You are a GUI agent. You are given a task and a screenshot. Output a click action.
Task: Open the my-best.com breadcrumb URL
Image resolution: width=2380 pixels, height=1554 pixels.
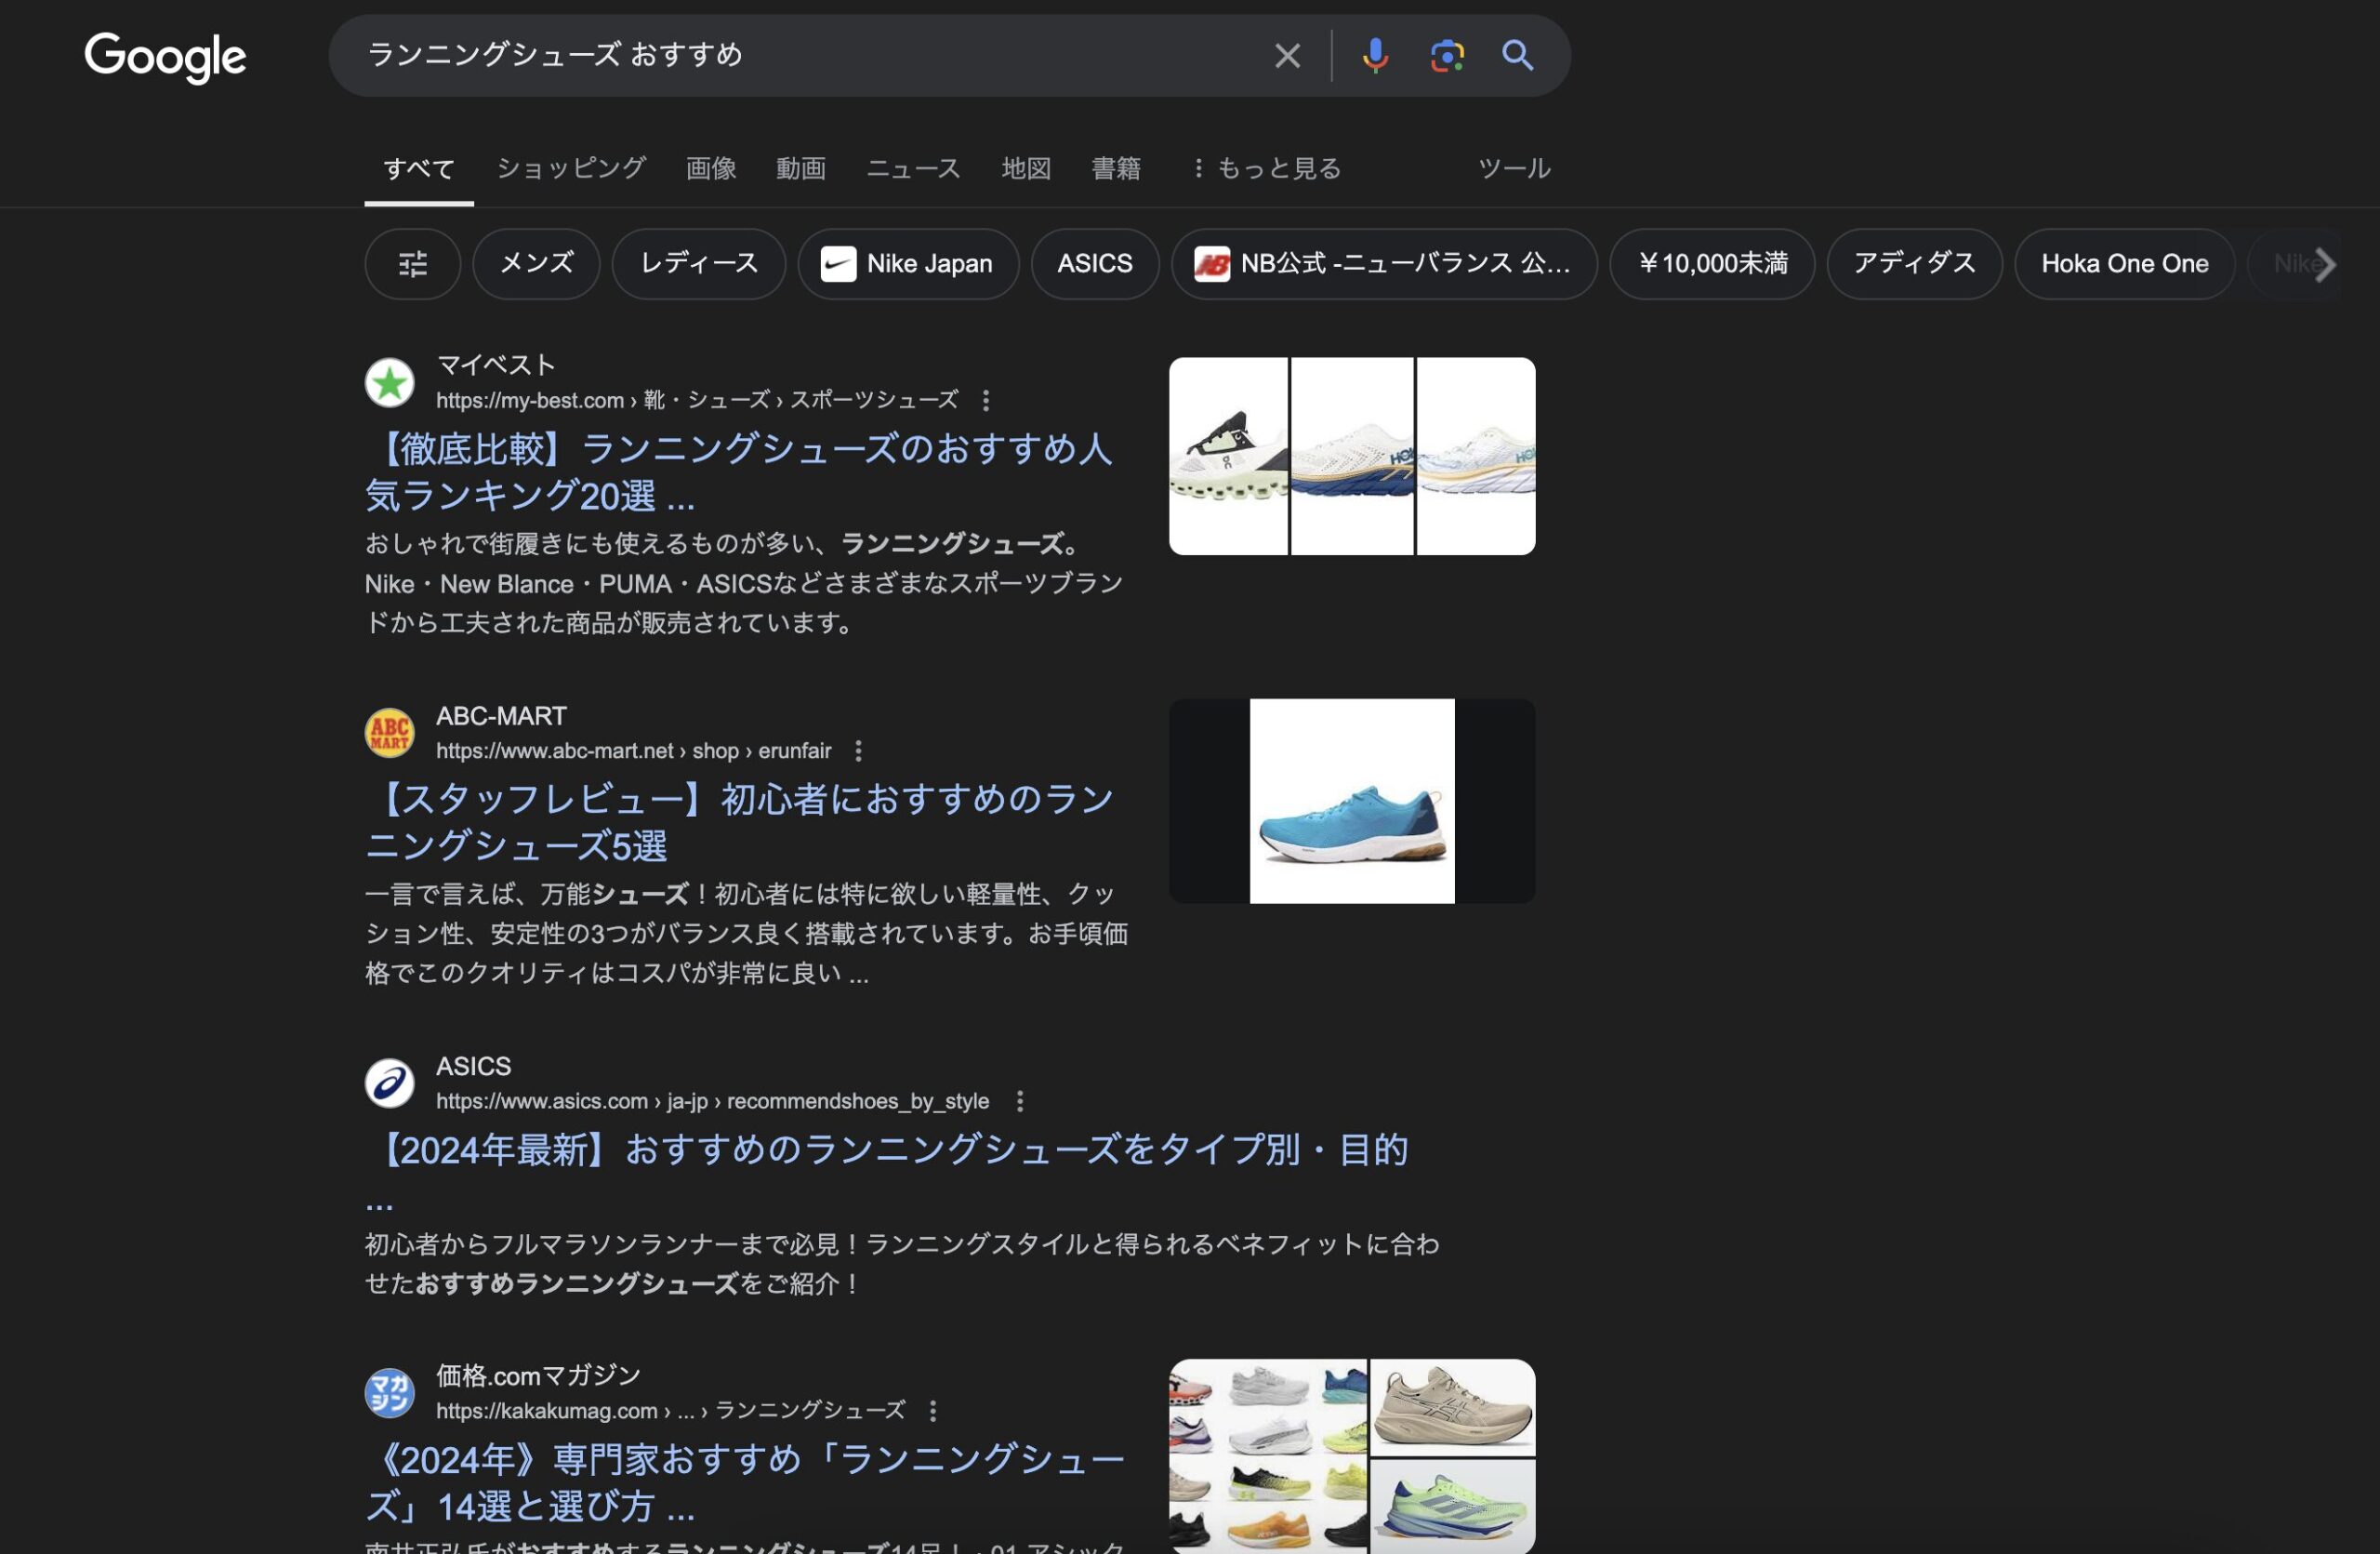point(697,401)
